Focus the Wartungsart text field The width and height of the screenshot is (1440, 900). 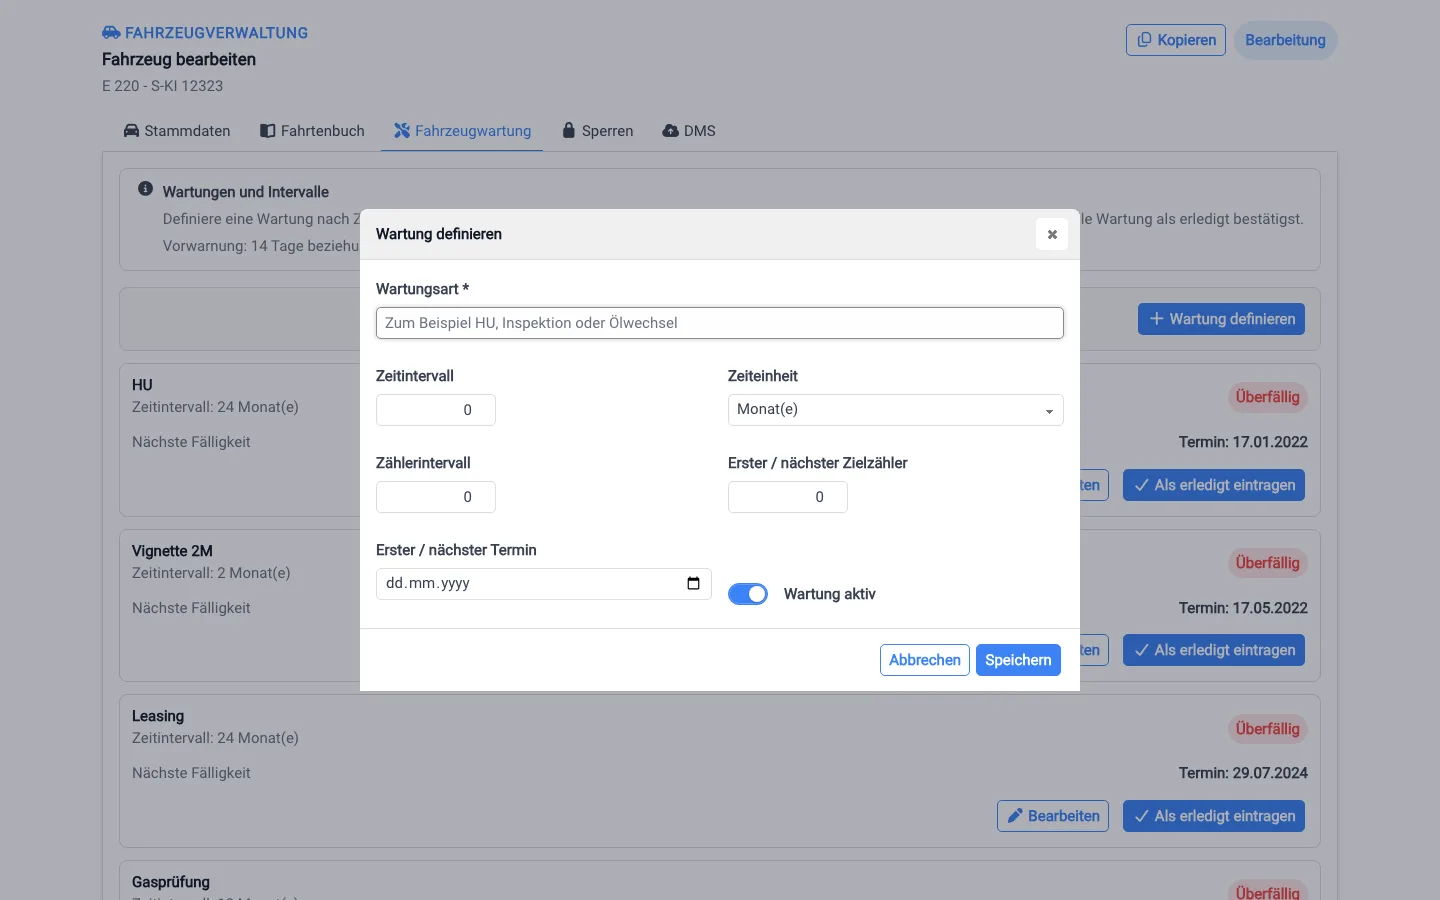[720, 323]
